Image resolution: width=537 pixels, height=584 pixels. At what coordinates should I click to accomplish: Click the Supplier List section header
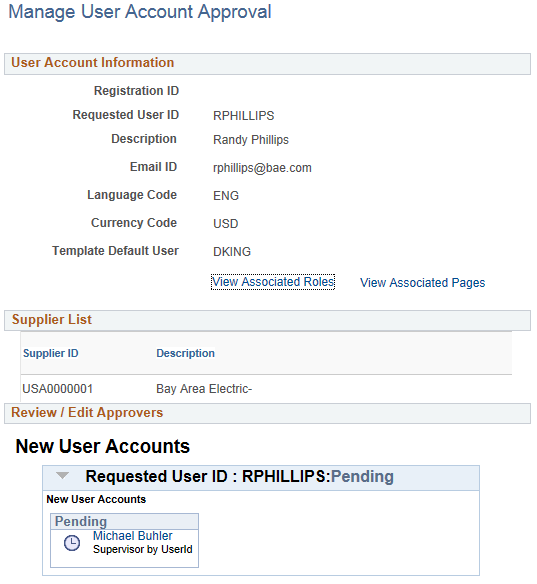pyautogui.click(x=267, y=320)
